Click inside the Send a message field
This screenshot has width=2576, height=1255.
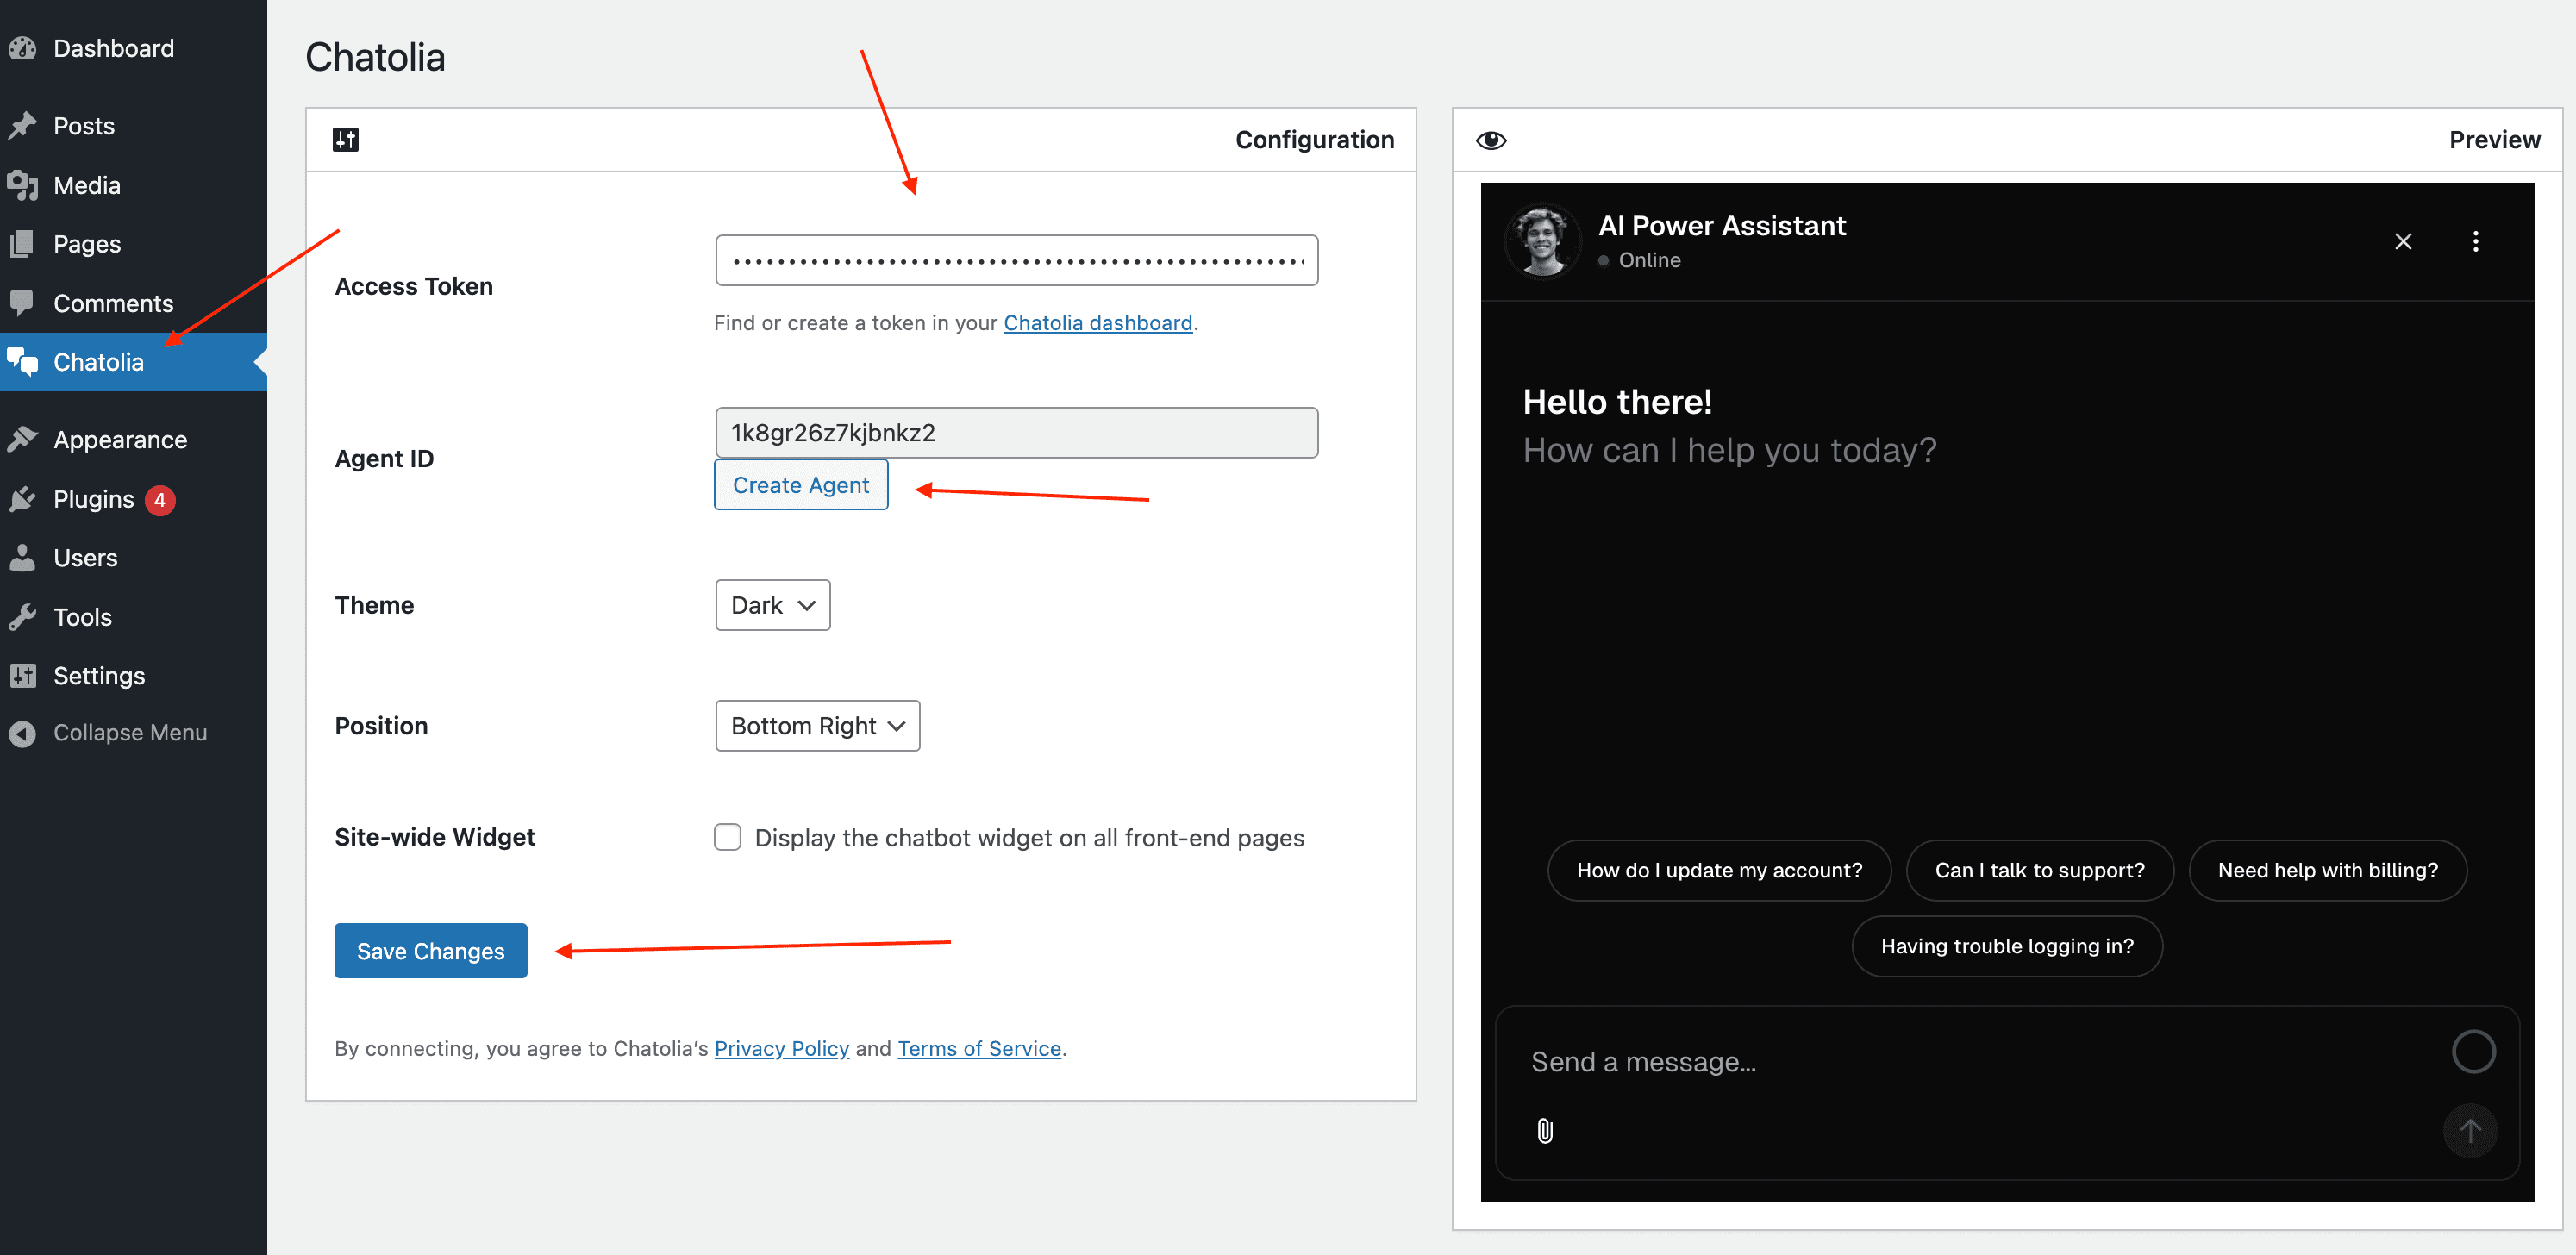tap(1800, 1060)
